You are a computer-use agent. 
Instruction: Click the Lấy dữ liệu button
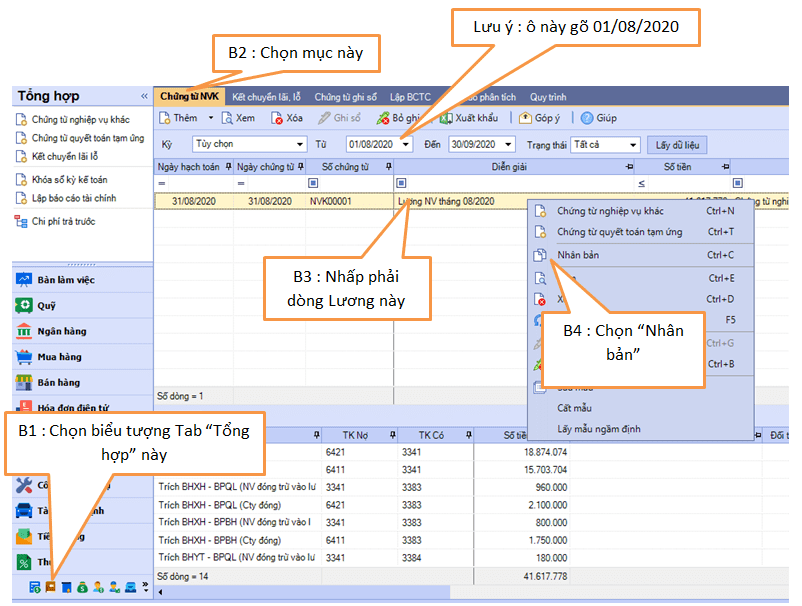click(677, 145)
